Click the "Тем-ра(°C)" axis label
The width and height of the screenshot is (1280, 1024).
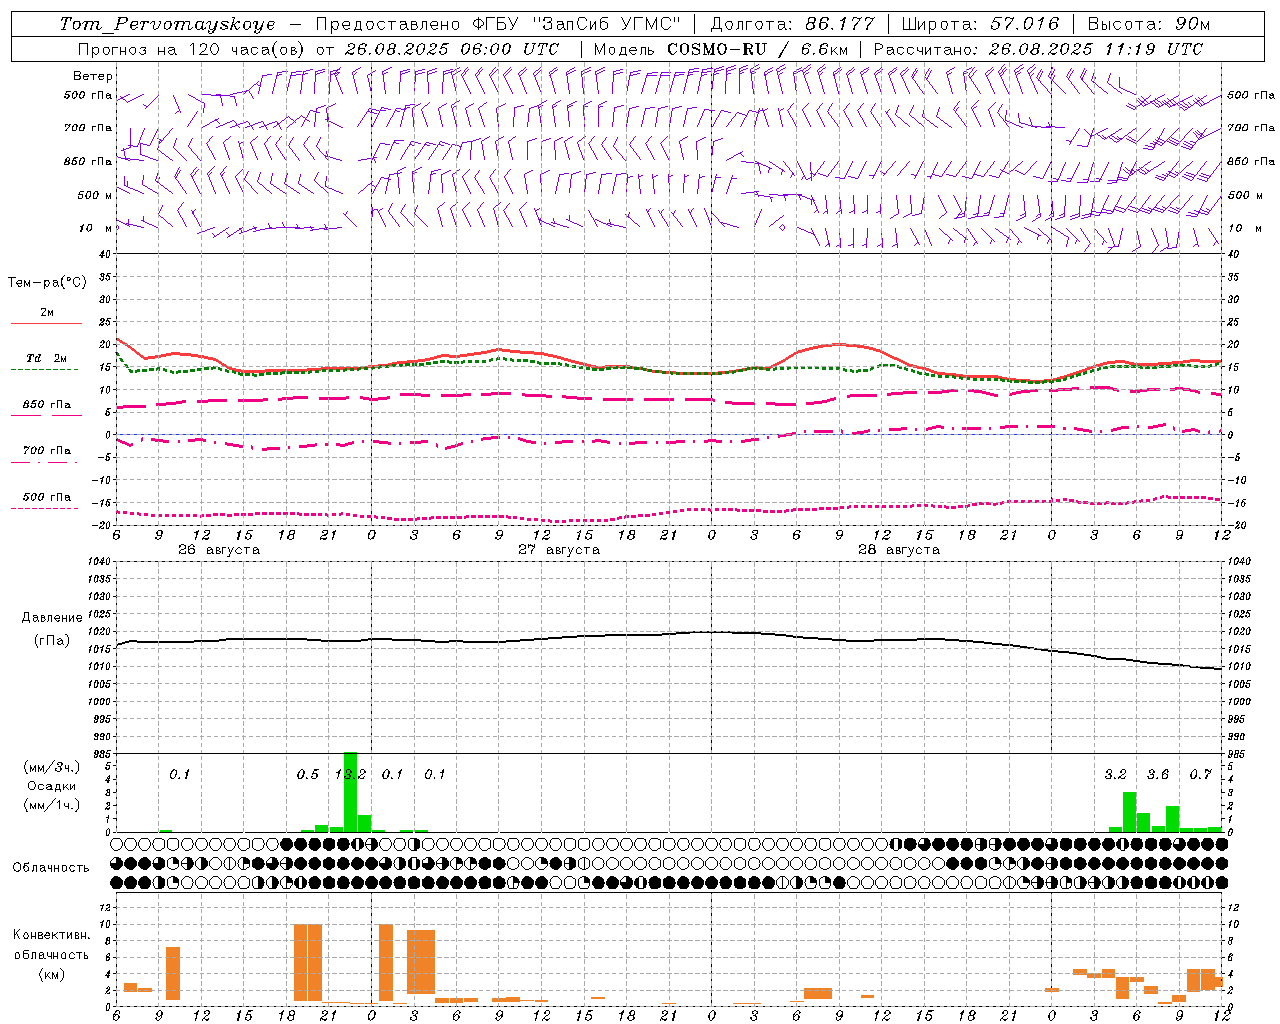(x=47, y=283)
